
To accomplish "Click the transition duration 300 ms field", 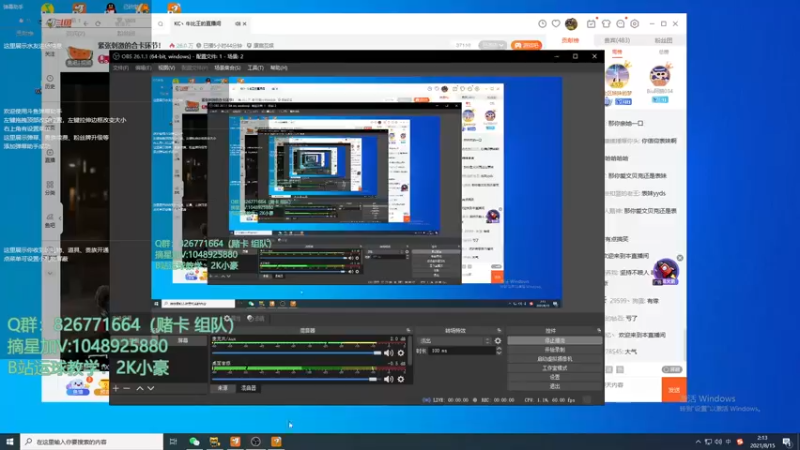I will coord(462,351).
